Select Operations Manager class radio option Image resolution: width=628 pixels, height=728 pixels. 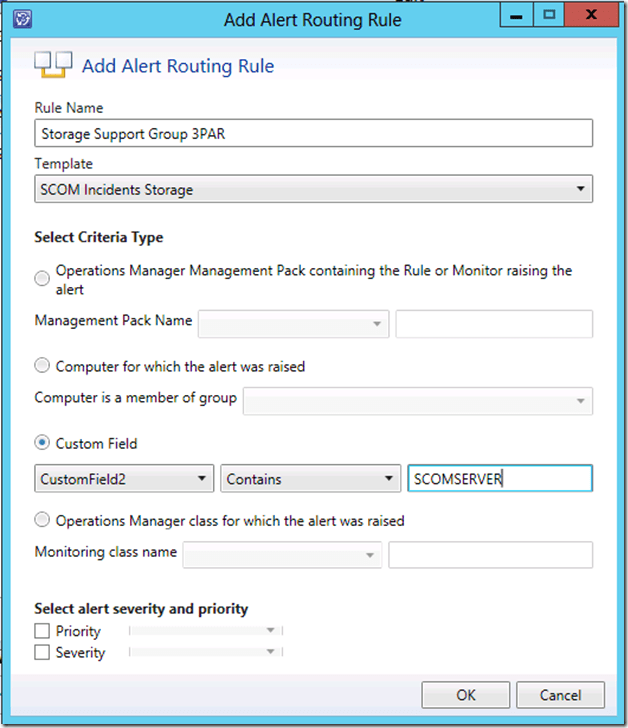point(42,520)
